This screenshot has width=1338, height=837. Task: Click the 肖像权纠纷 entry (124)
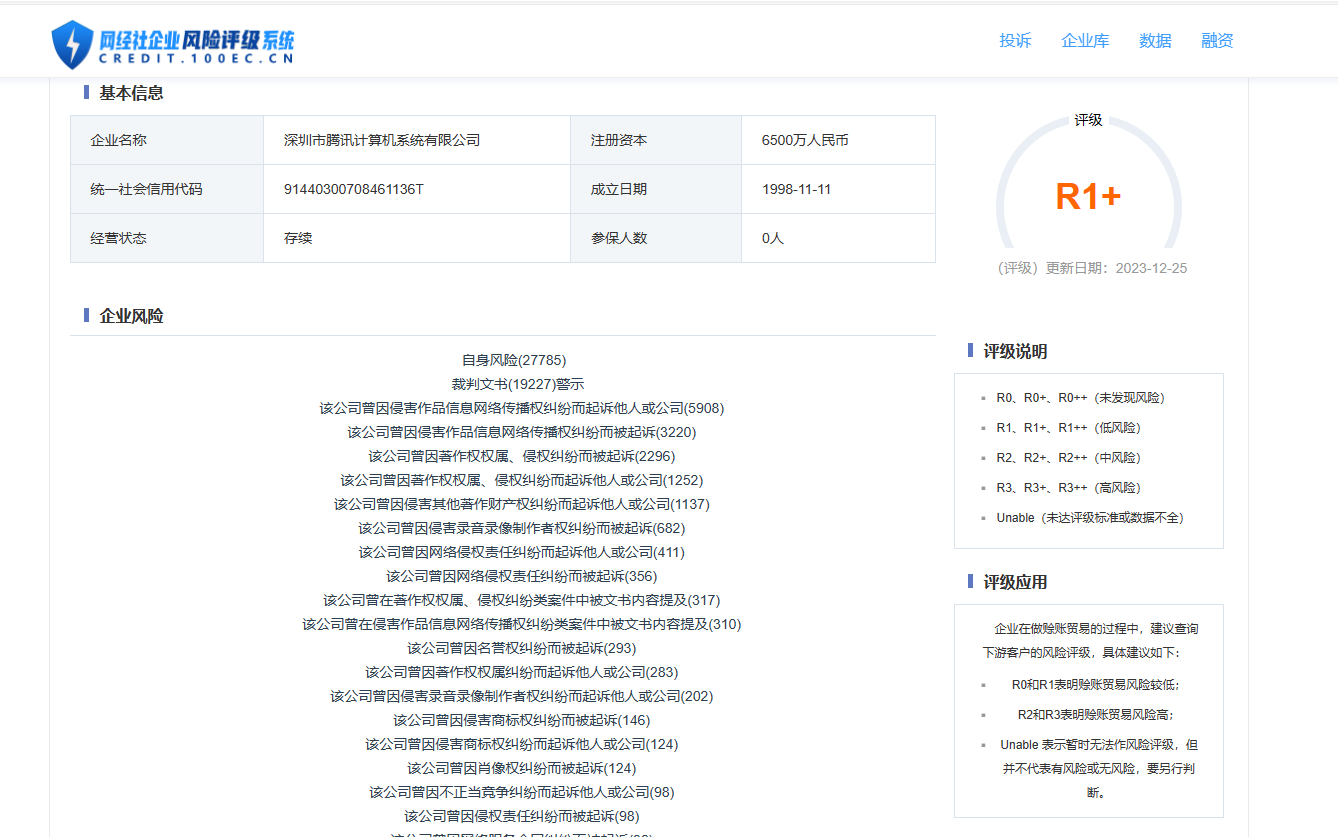tap(521, 768)
